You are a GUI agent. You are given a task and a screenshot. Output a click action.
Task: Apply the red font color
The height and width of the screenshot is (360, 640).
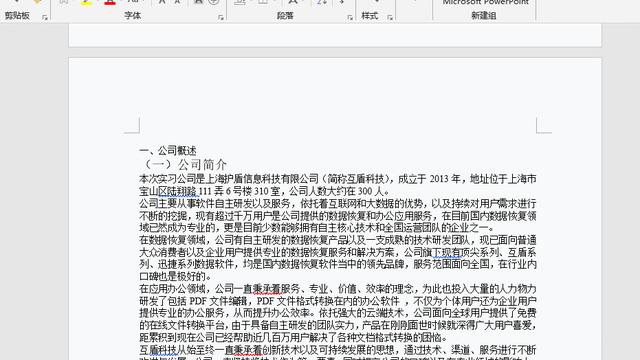109,2
